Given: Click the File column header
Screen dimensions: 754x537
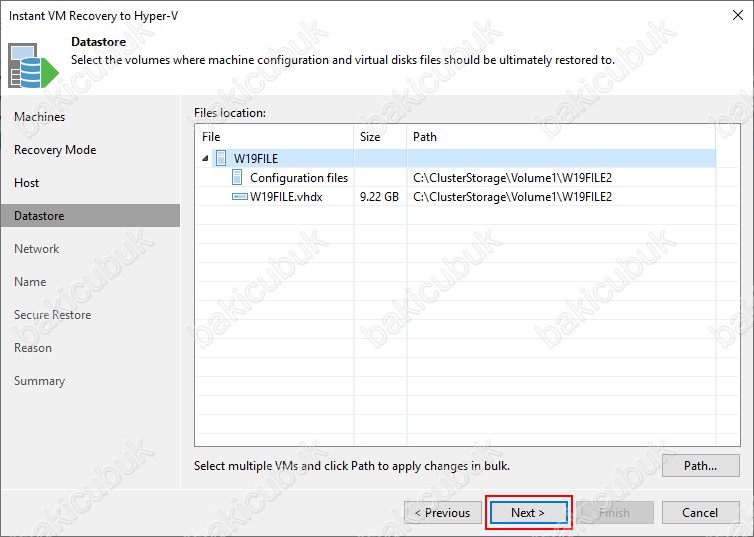Looking at the screenshot, I should tap(275, 137).
